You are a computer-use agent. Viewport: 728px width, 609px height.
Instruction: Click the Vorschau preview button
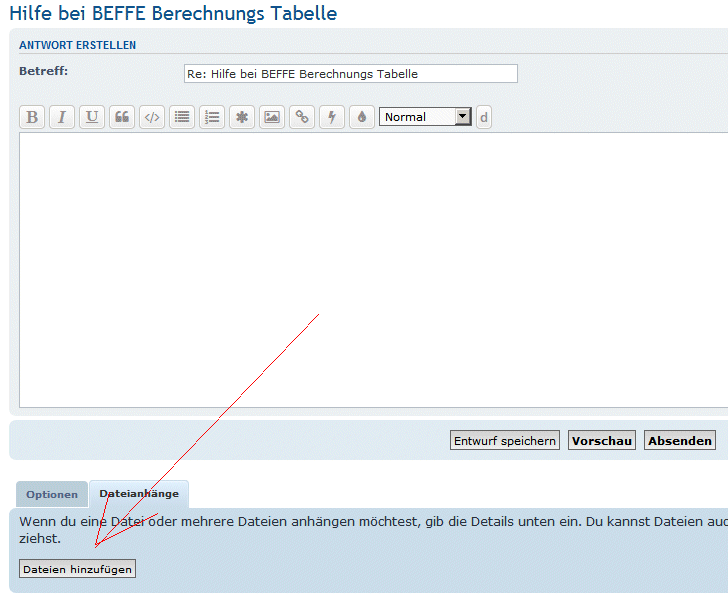tap(602, 441)
